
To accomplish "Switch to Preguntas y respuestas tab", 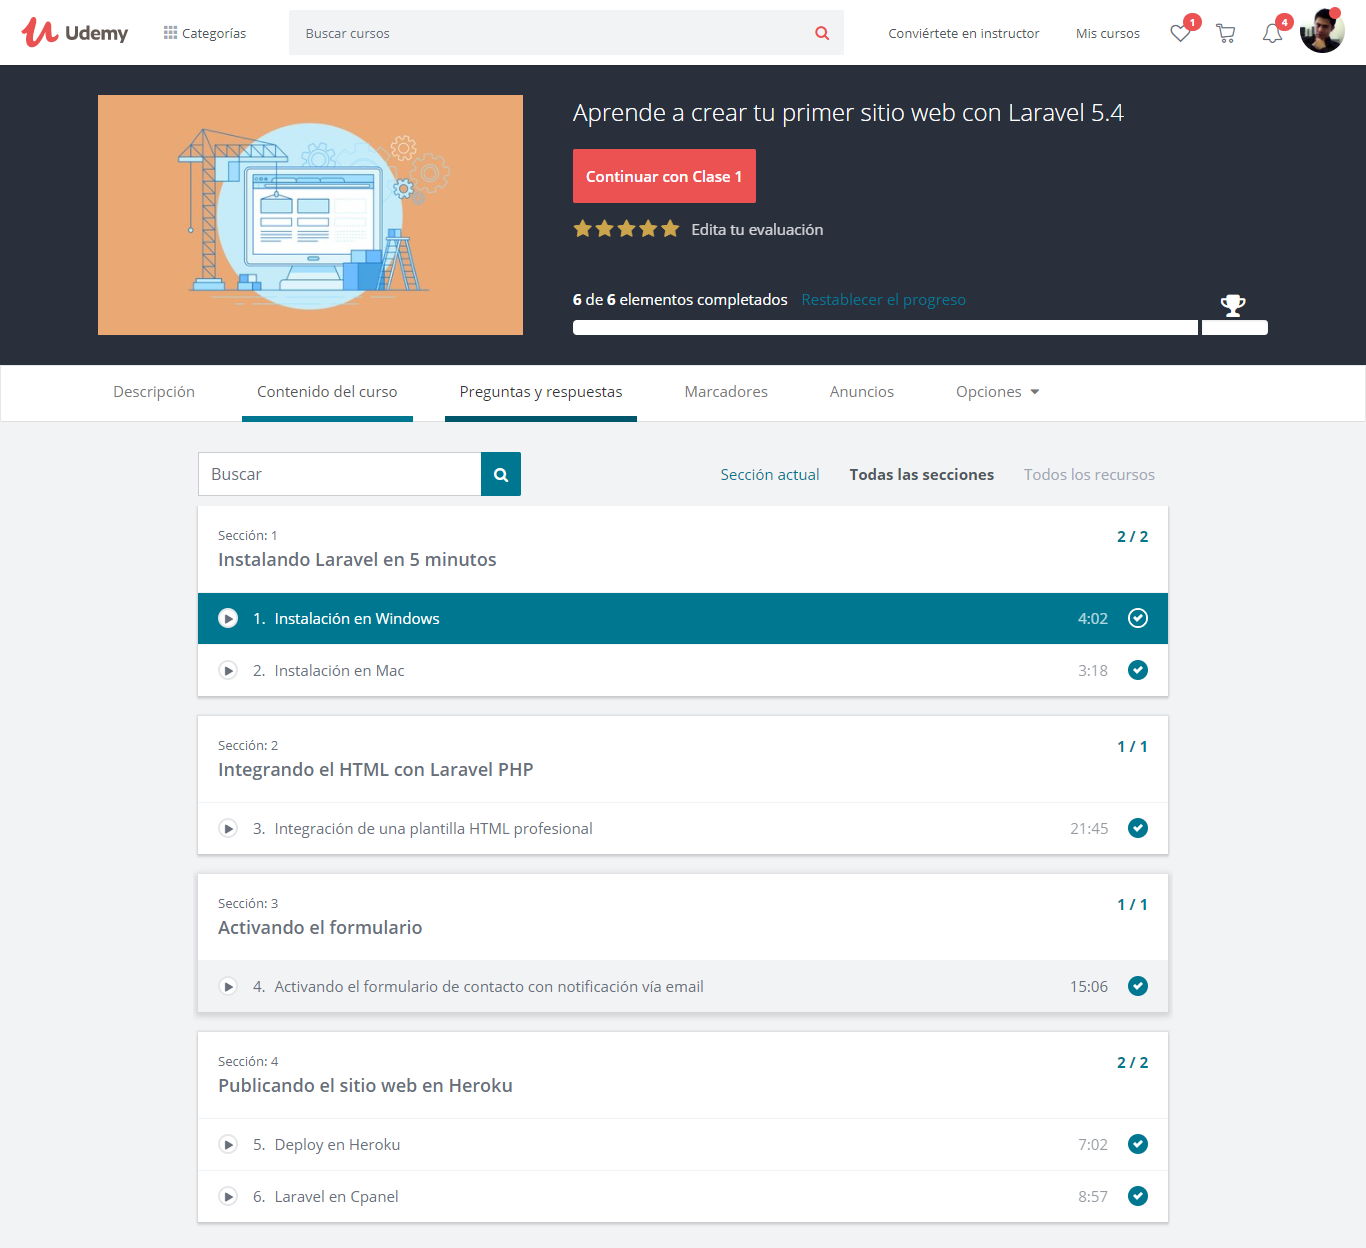I will pyautogui.click(x=540, y=392).
